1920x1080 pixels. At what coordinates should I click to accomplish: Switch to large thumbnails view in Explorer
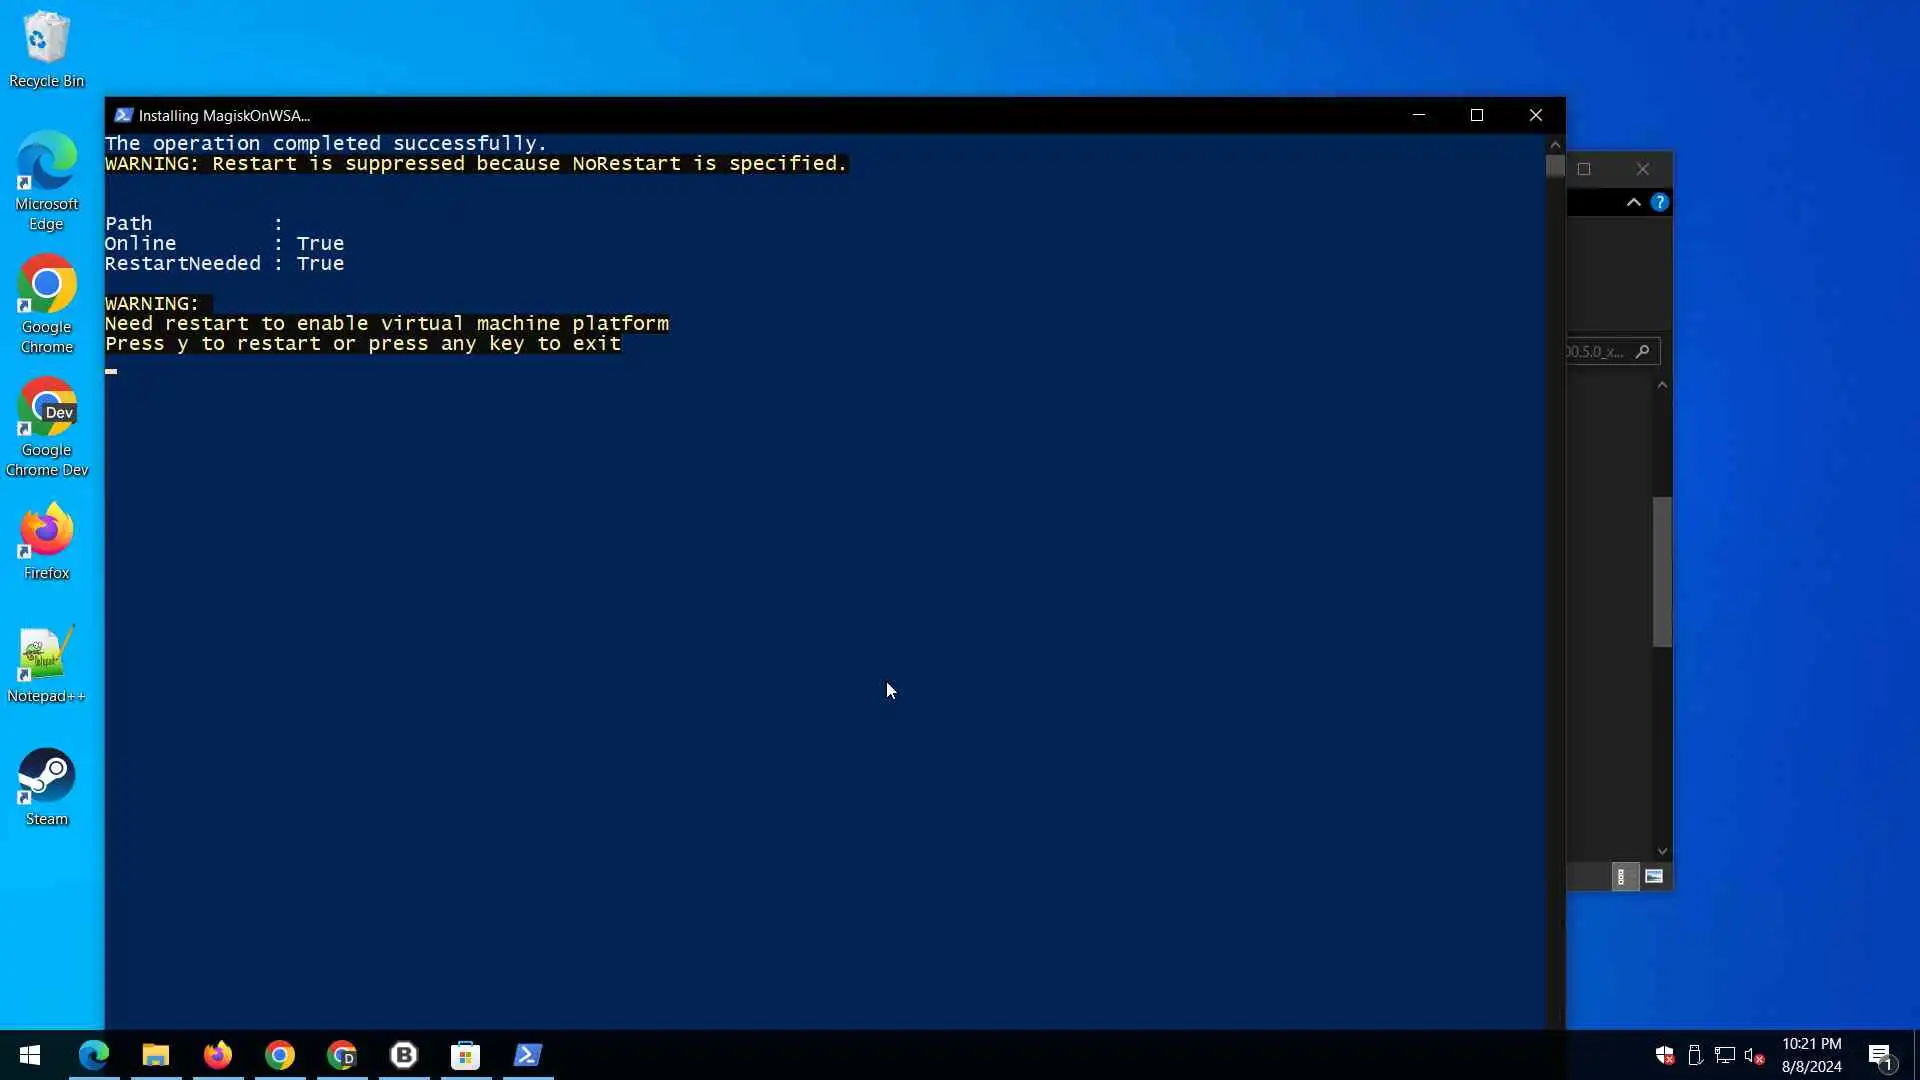click(x=1654, y=877)
